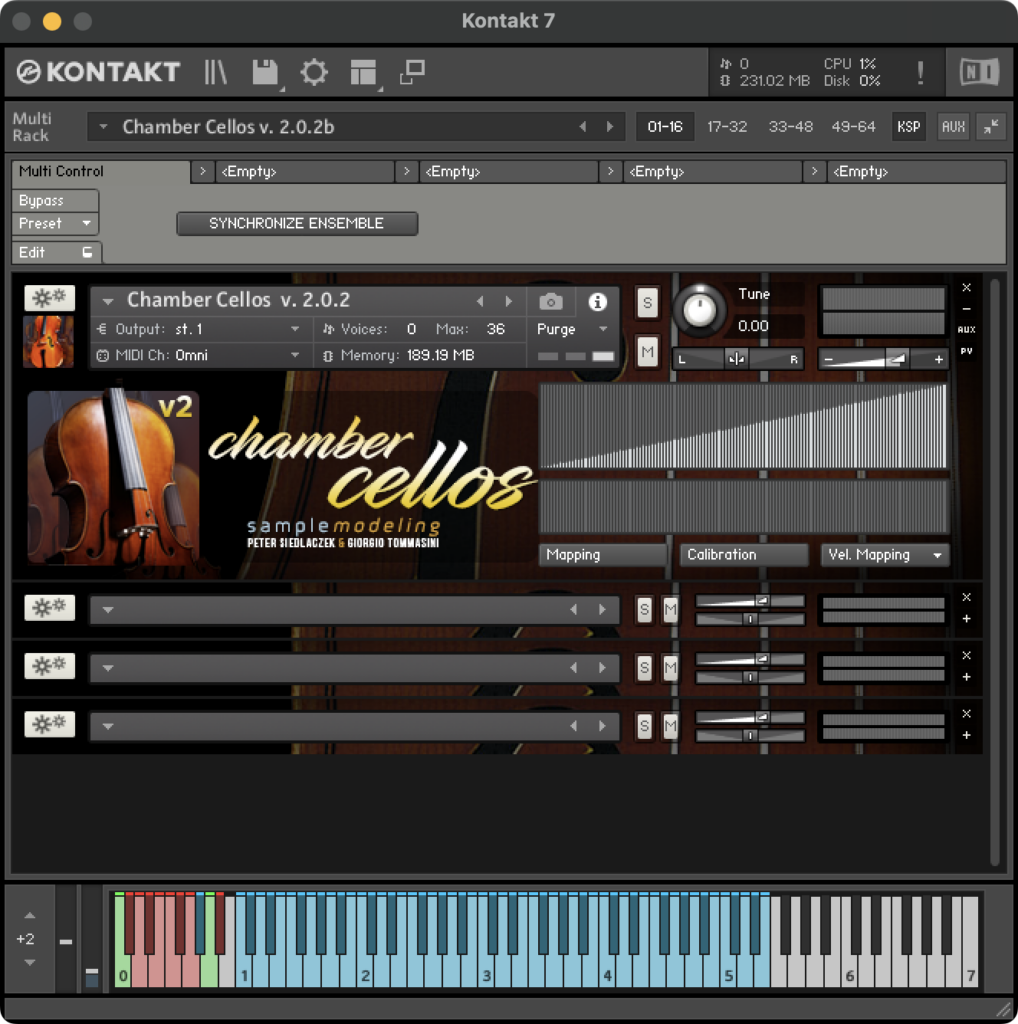1018x1024 pixels.
Task: Click the Chamber Cellos volume slider
Action: point(883,359)
